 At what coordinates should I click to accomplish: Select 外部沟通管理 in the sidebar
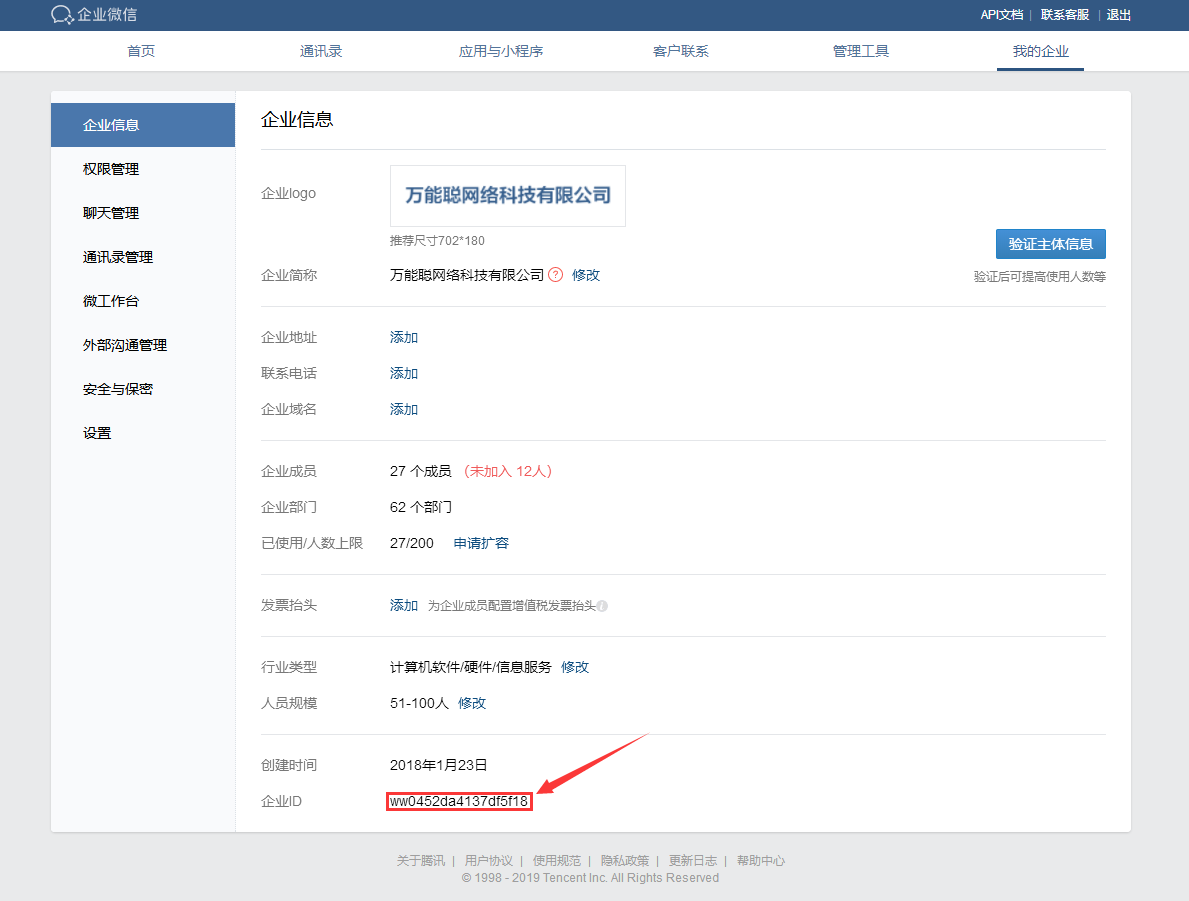click(124, 344)
